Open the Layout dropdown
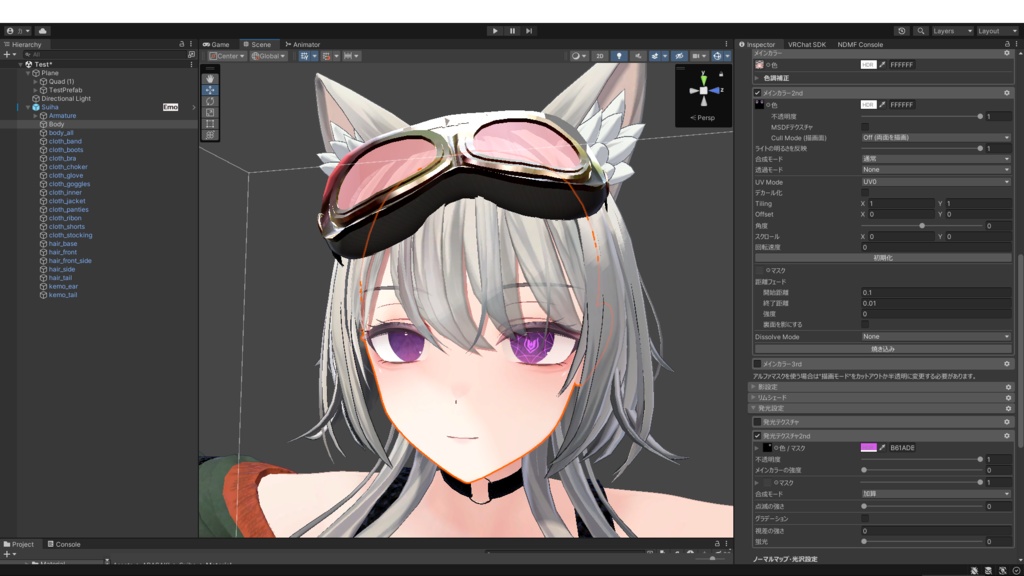 pyautogui.click(x=997, y=31)
